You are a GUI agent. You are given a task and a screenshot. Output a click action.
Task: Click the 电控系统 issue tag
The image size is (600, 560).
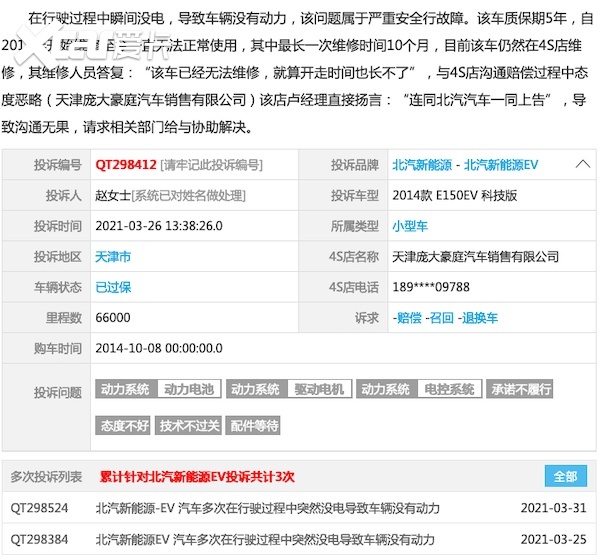pos(450,389)
